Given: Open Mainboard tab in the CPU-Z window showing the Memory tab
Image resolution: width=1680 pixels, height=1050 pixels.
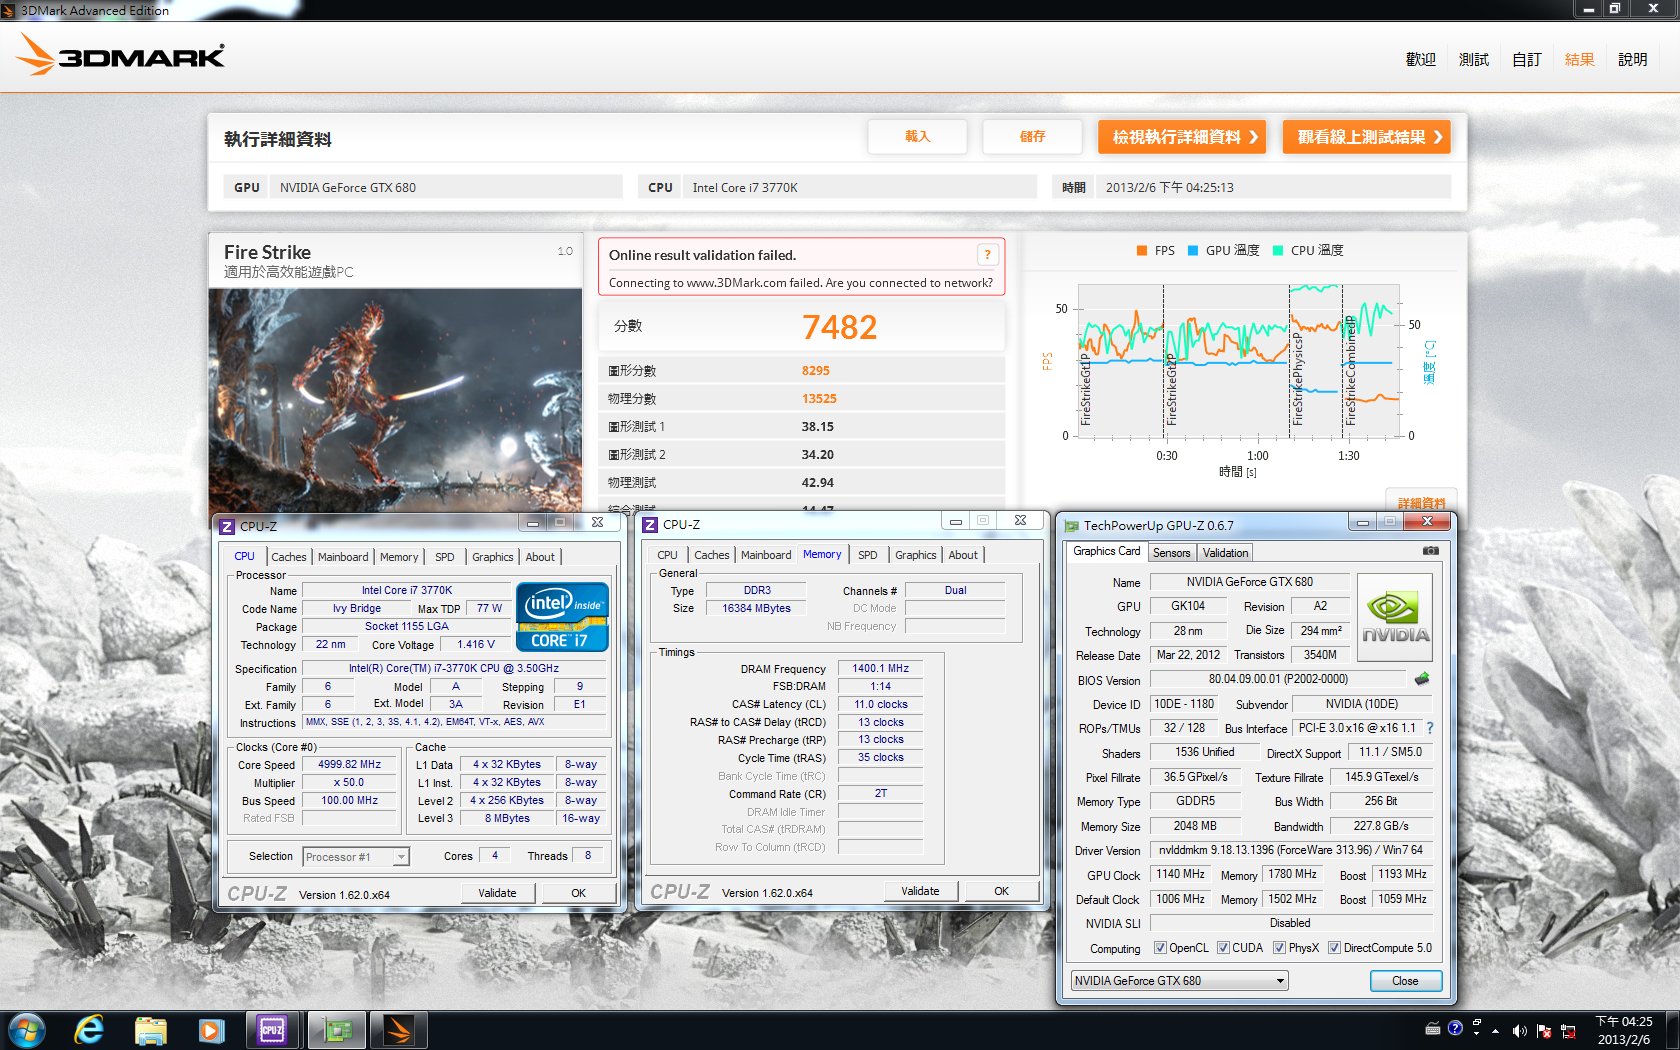Looking at the screenshot, I should click(766, 555).
